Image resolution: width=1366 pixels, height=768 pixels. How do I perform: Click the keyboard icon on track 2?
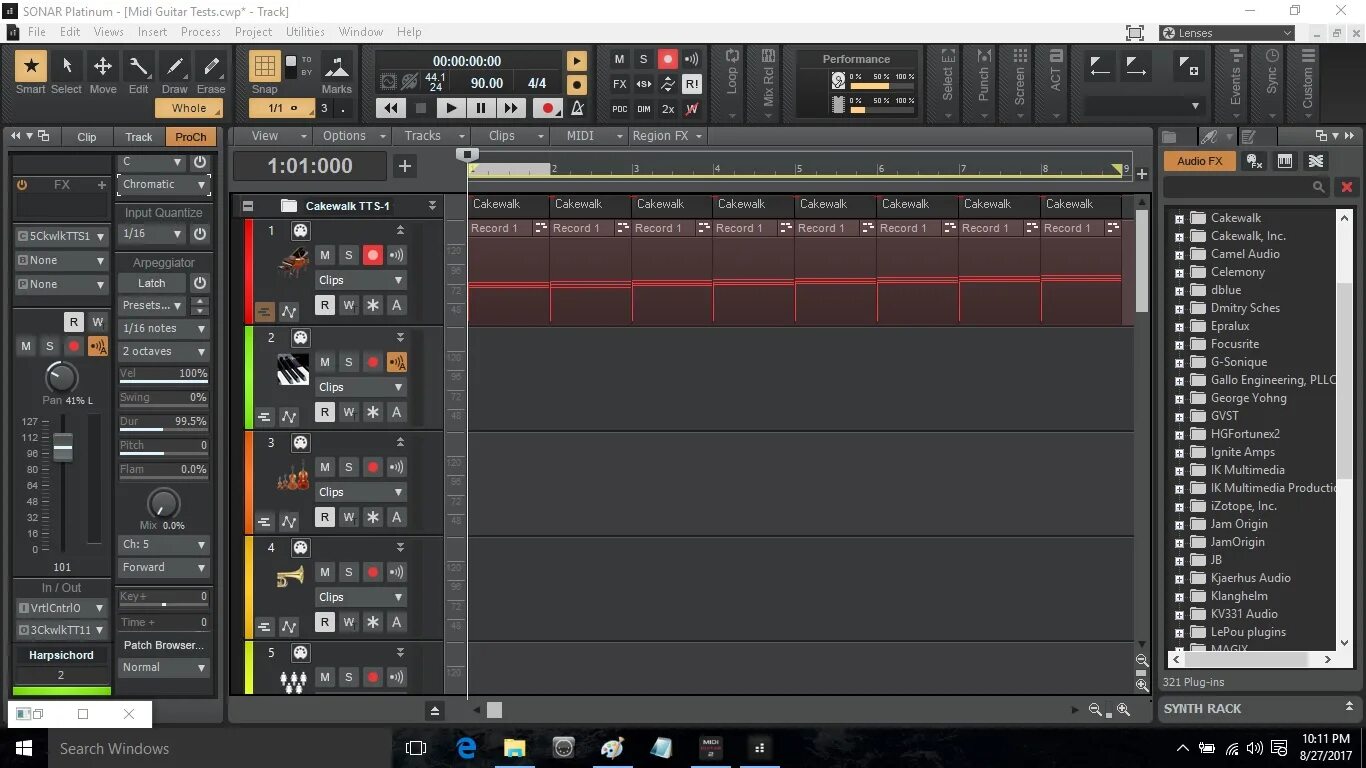point(293,370)
